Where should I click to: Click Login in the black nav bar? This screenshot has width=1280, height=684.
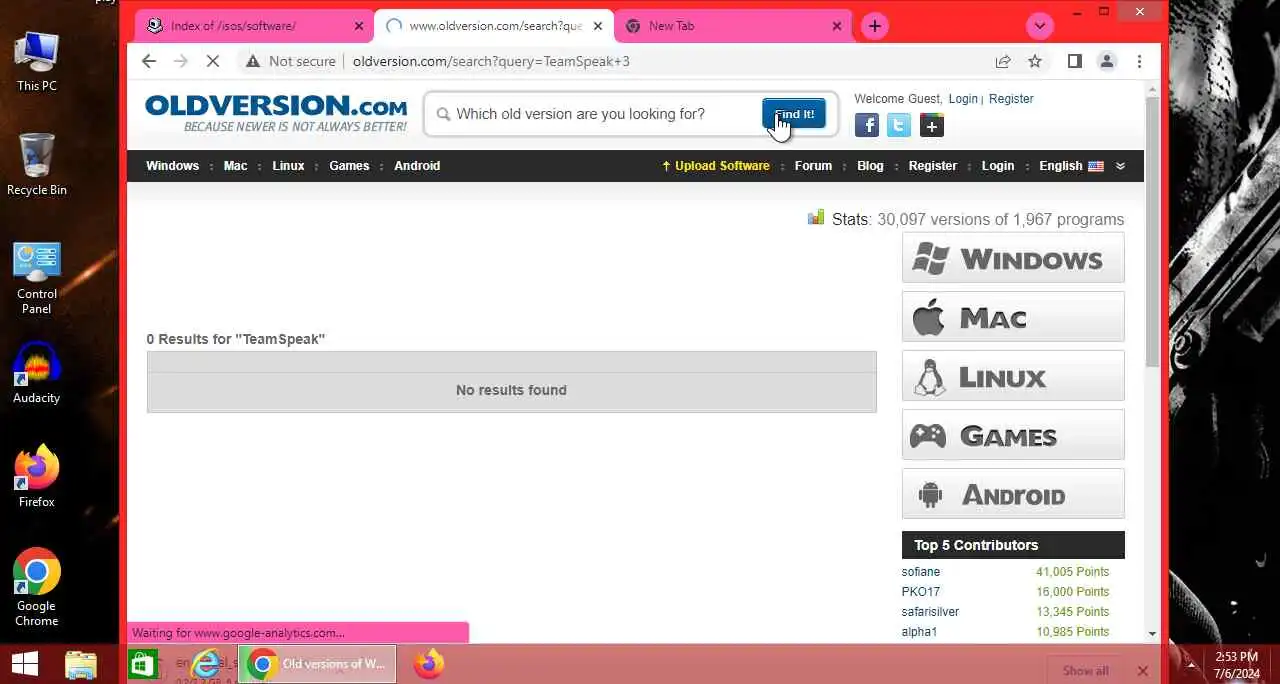pyautogui.click(x=998, y=166)
